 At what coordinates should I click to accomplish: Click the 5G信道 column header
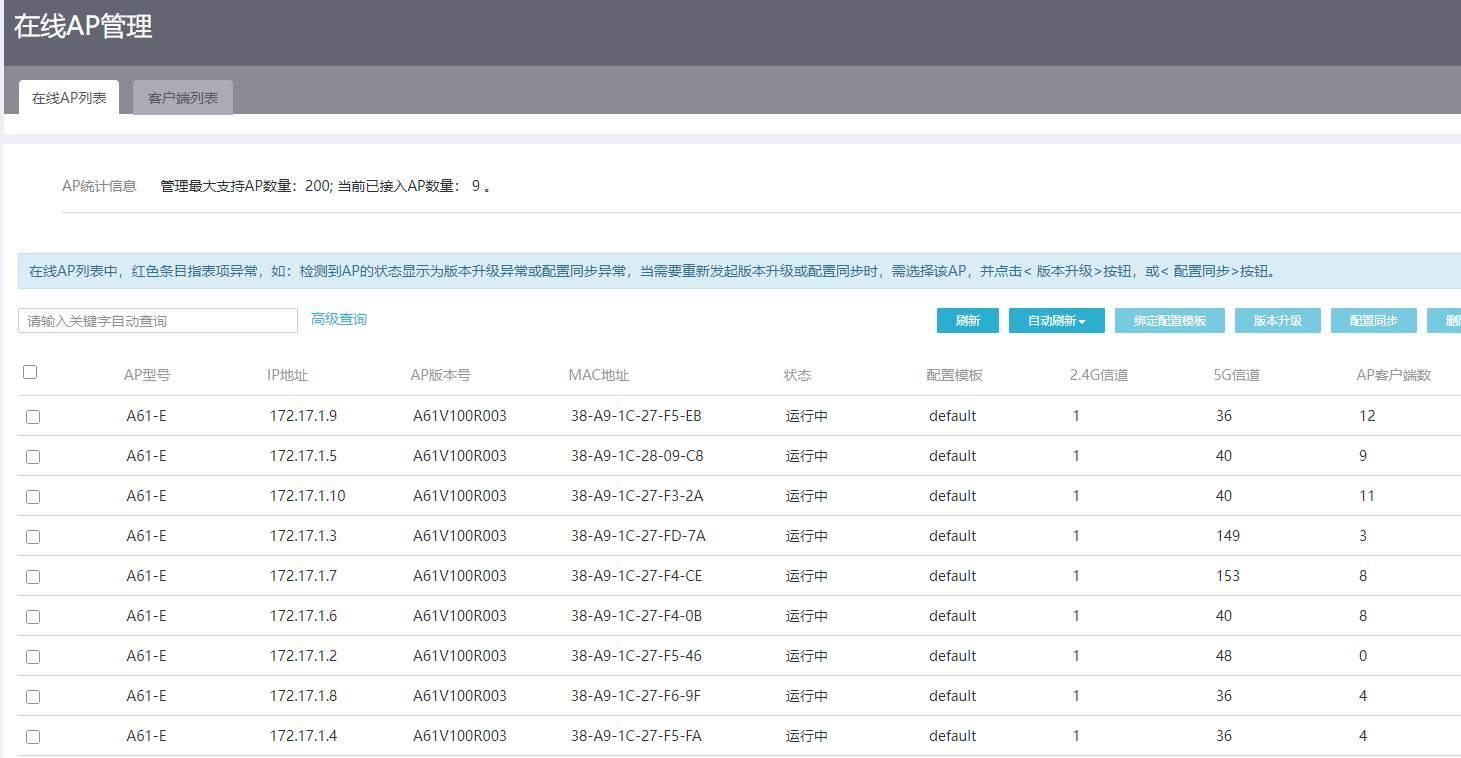click(x=1236, y=375)
